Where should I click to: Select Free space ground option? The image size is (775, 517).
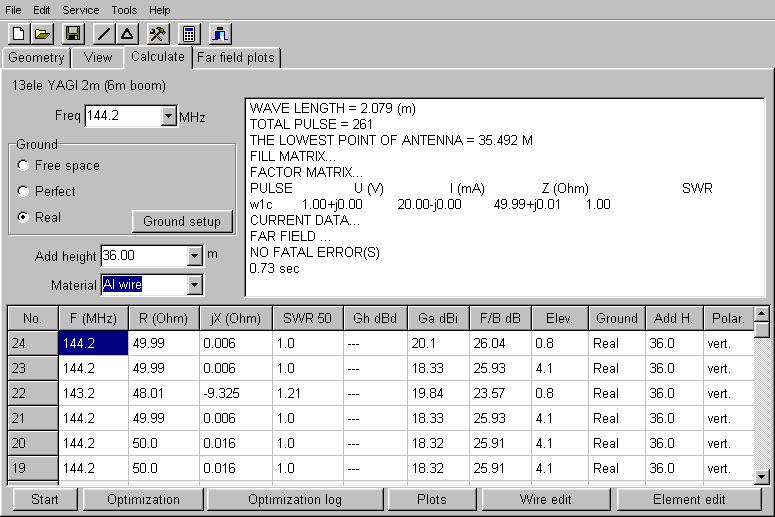click(23, 166)
